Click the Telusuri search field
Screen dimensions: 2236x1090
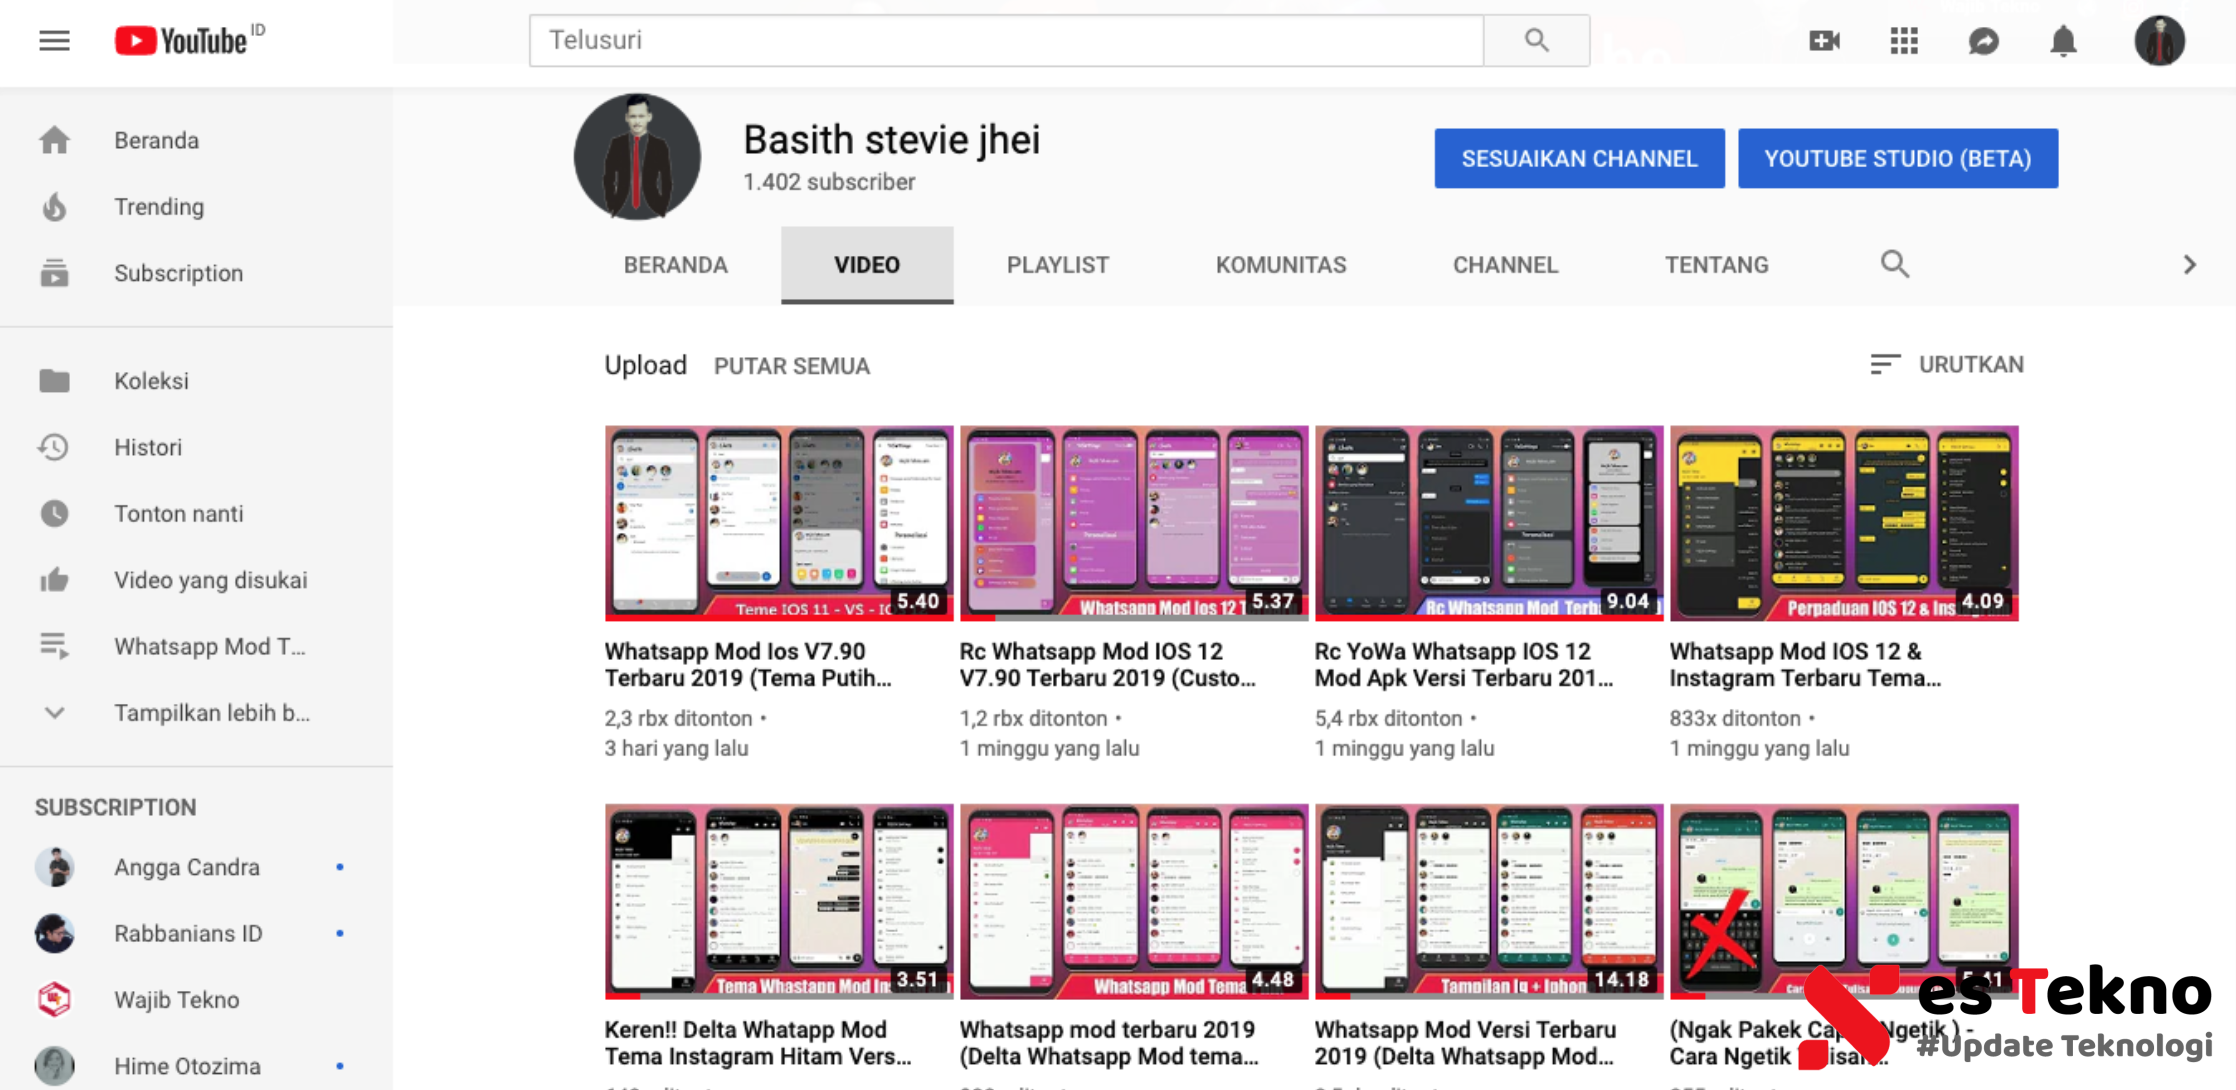(1005, 41)
